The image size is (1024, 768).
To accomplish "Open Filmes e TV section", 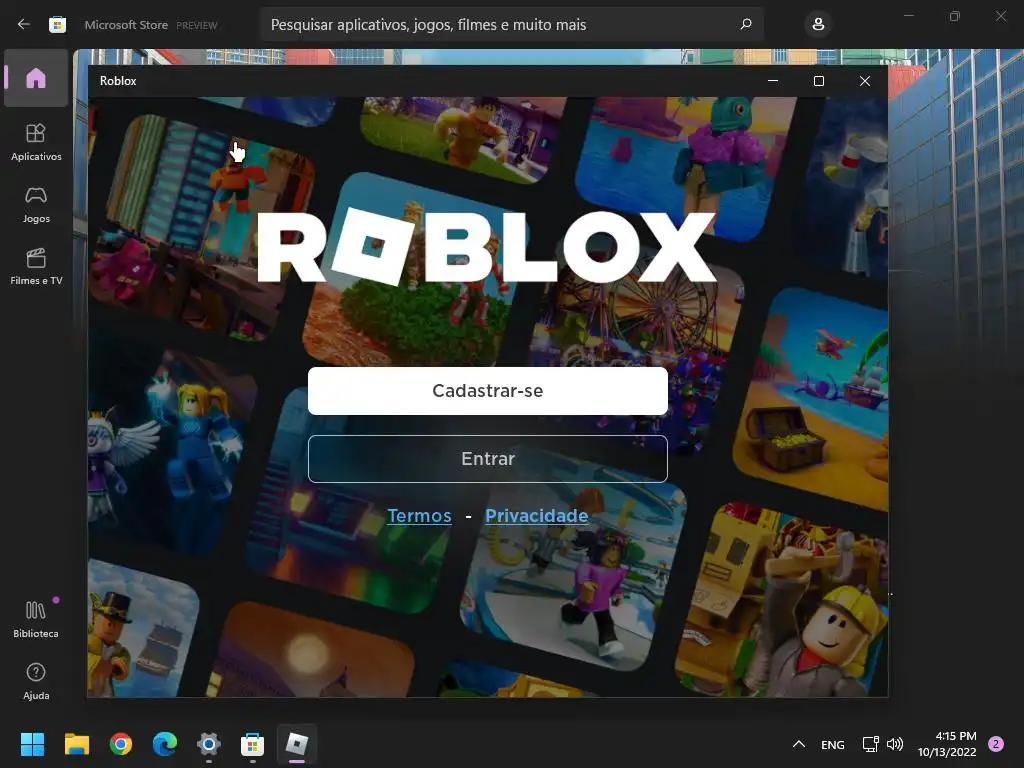I will 36,266.
